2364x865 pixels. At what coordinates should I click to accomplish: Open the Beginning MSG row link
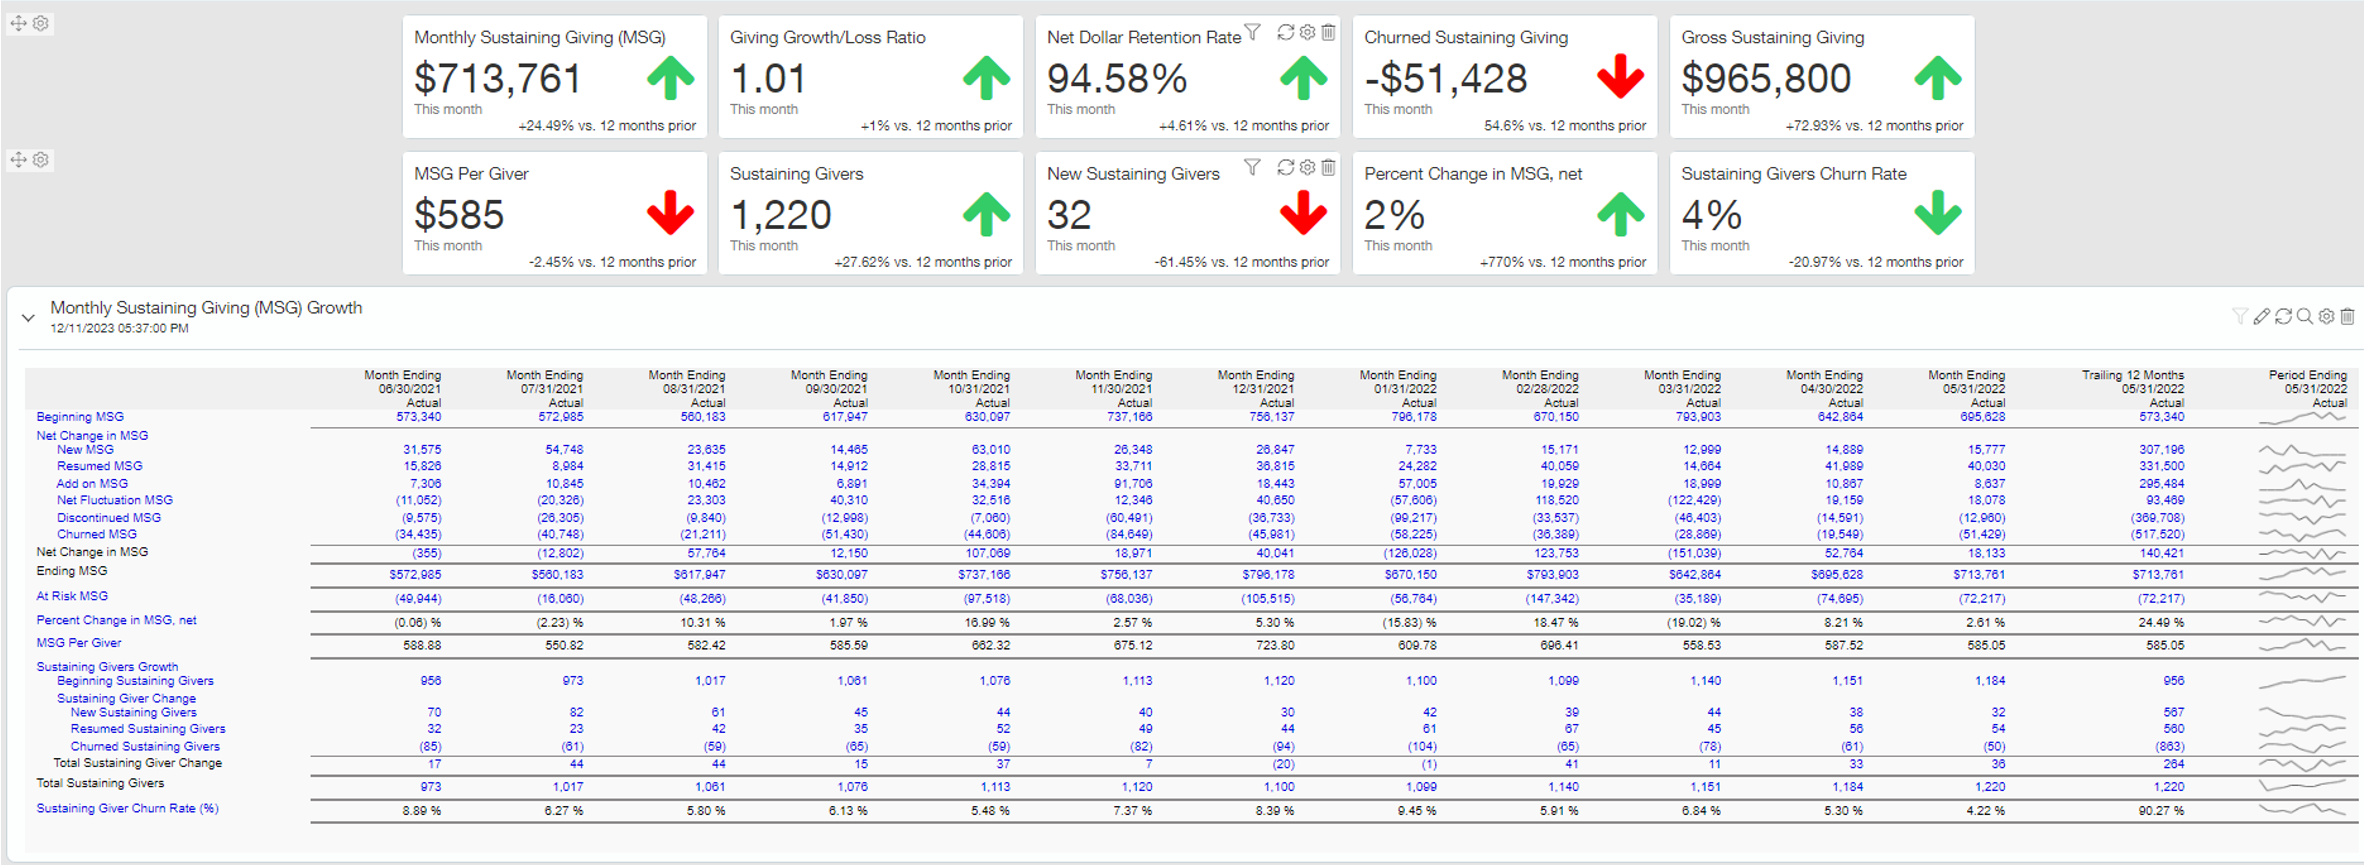(80, 417)
